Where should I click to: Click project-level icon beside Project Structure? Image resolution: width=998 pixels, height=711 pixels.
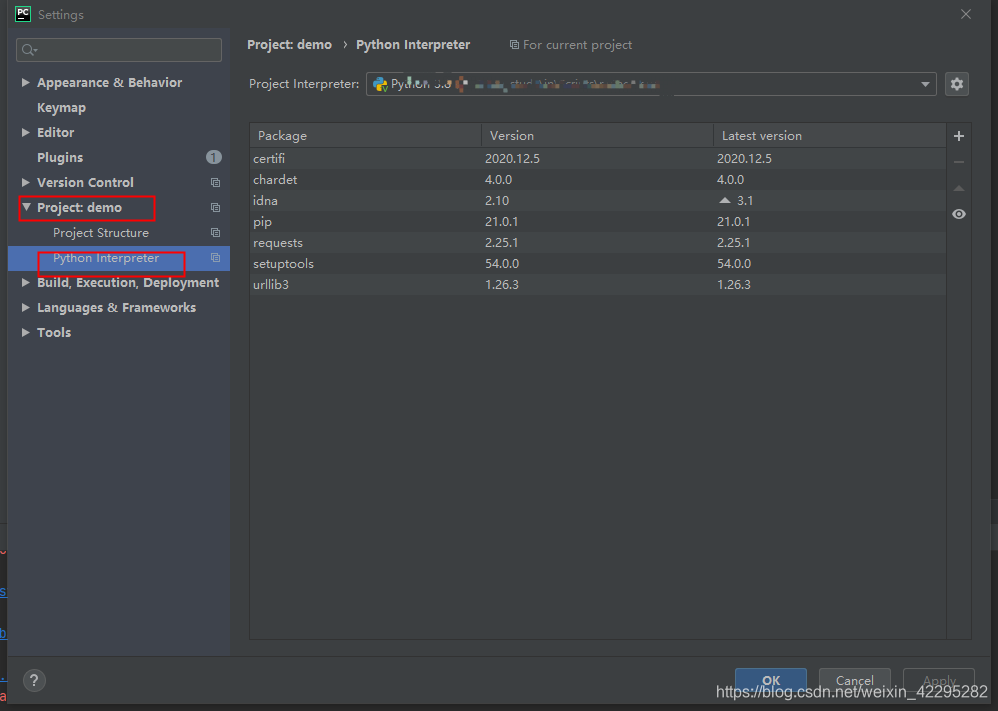coord(215,233)
